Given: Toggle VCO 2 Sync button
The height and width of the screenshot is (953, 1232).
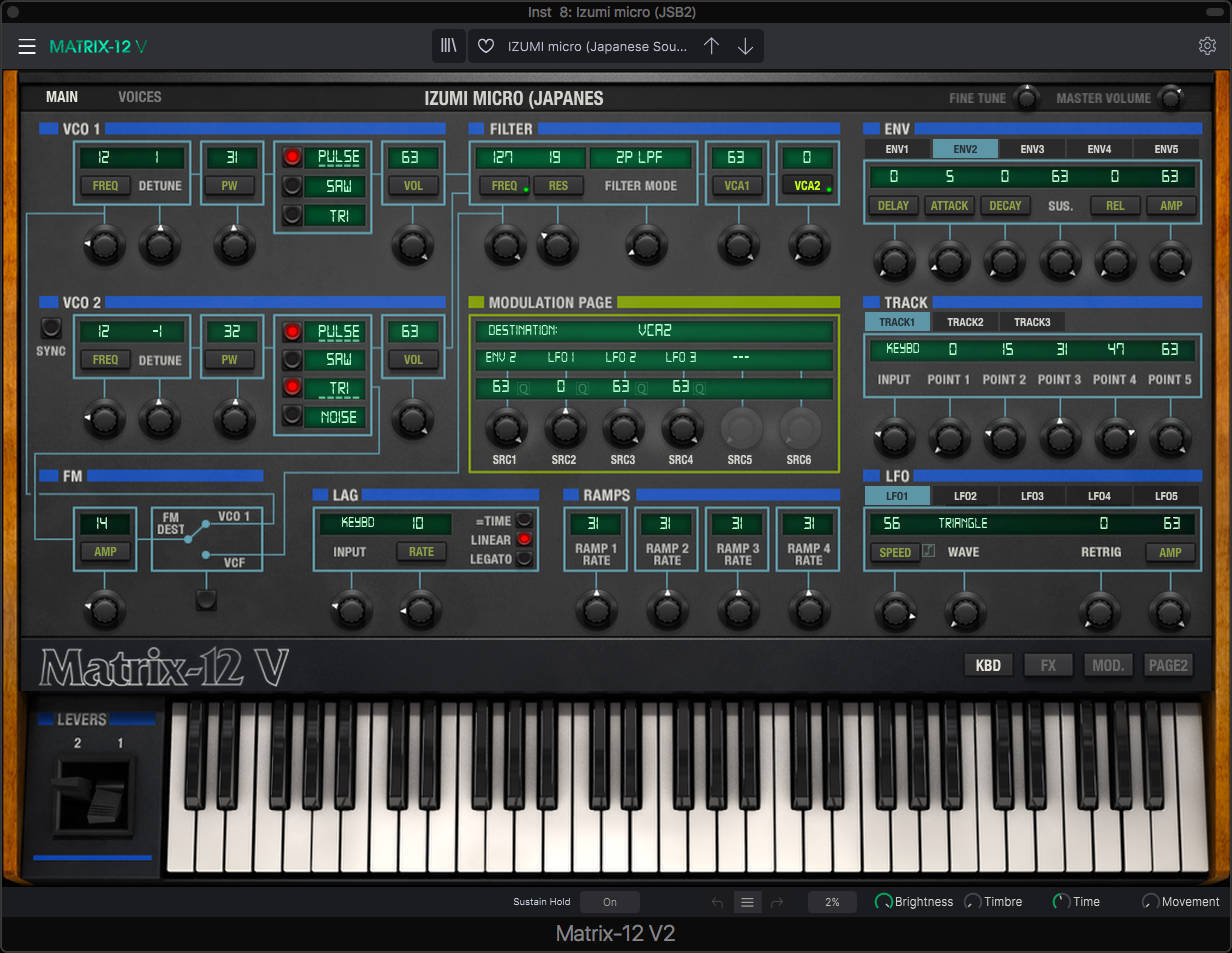Looking at the screenshot, I should (x=50, y=327).
